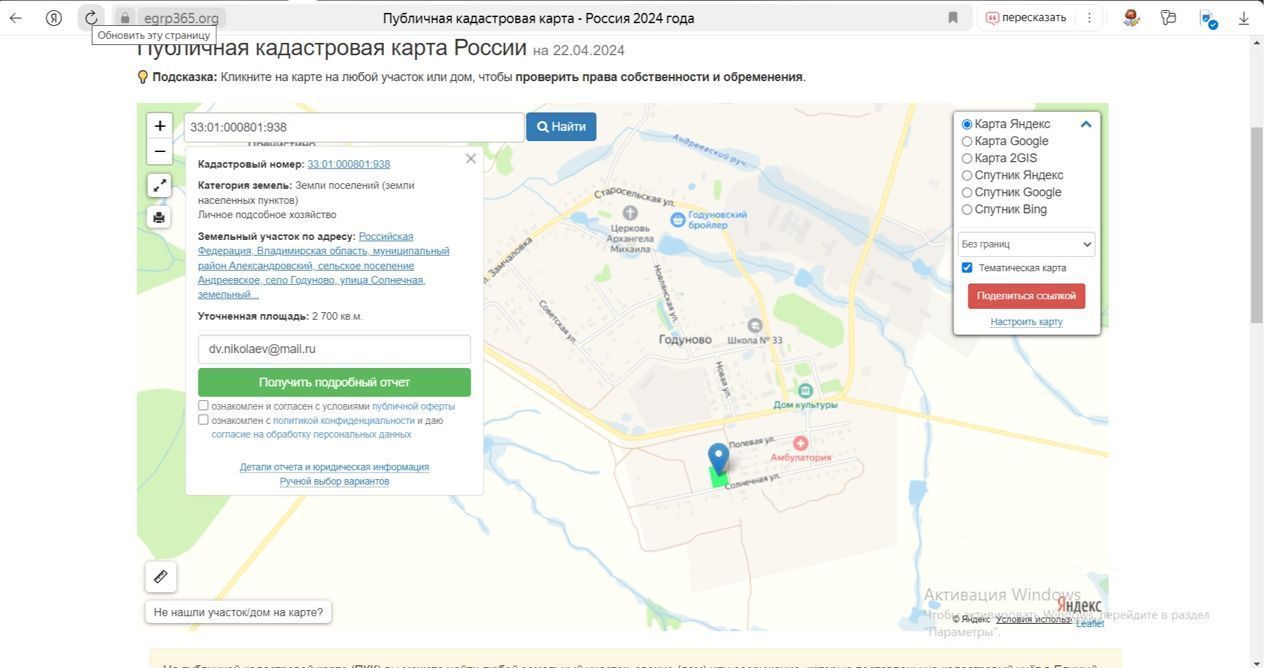Screen dimensions: 1280x668
Task: Click the Найти search button
Action: click(x=562, y=126)
